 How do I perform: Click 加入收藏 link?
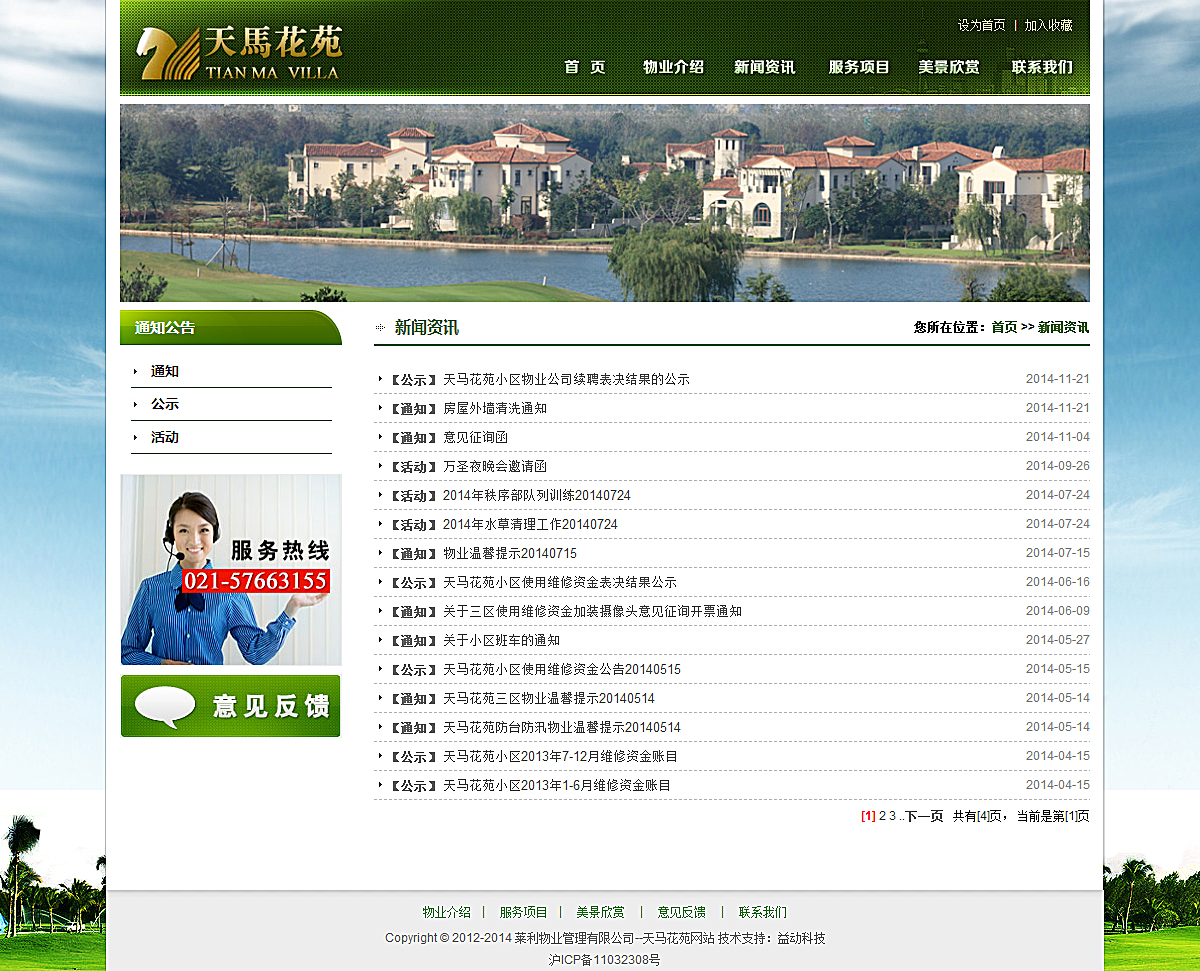(x=1048, y=25)
